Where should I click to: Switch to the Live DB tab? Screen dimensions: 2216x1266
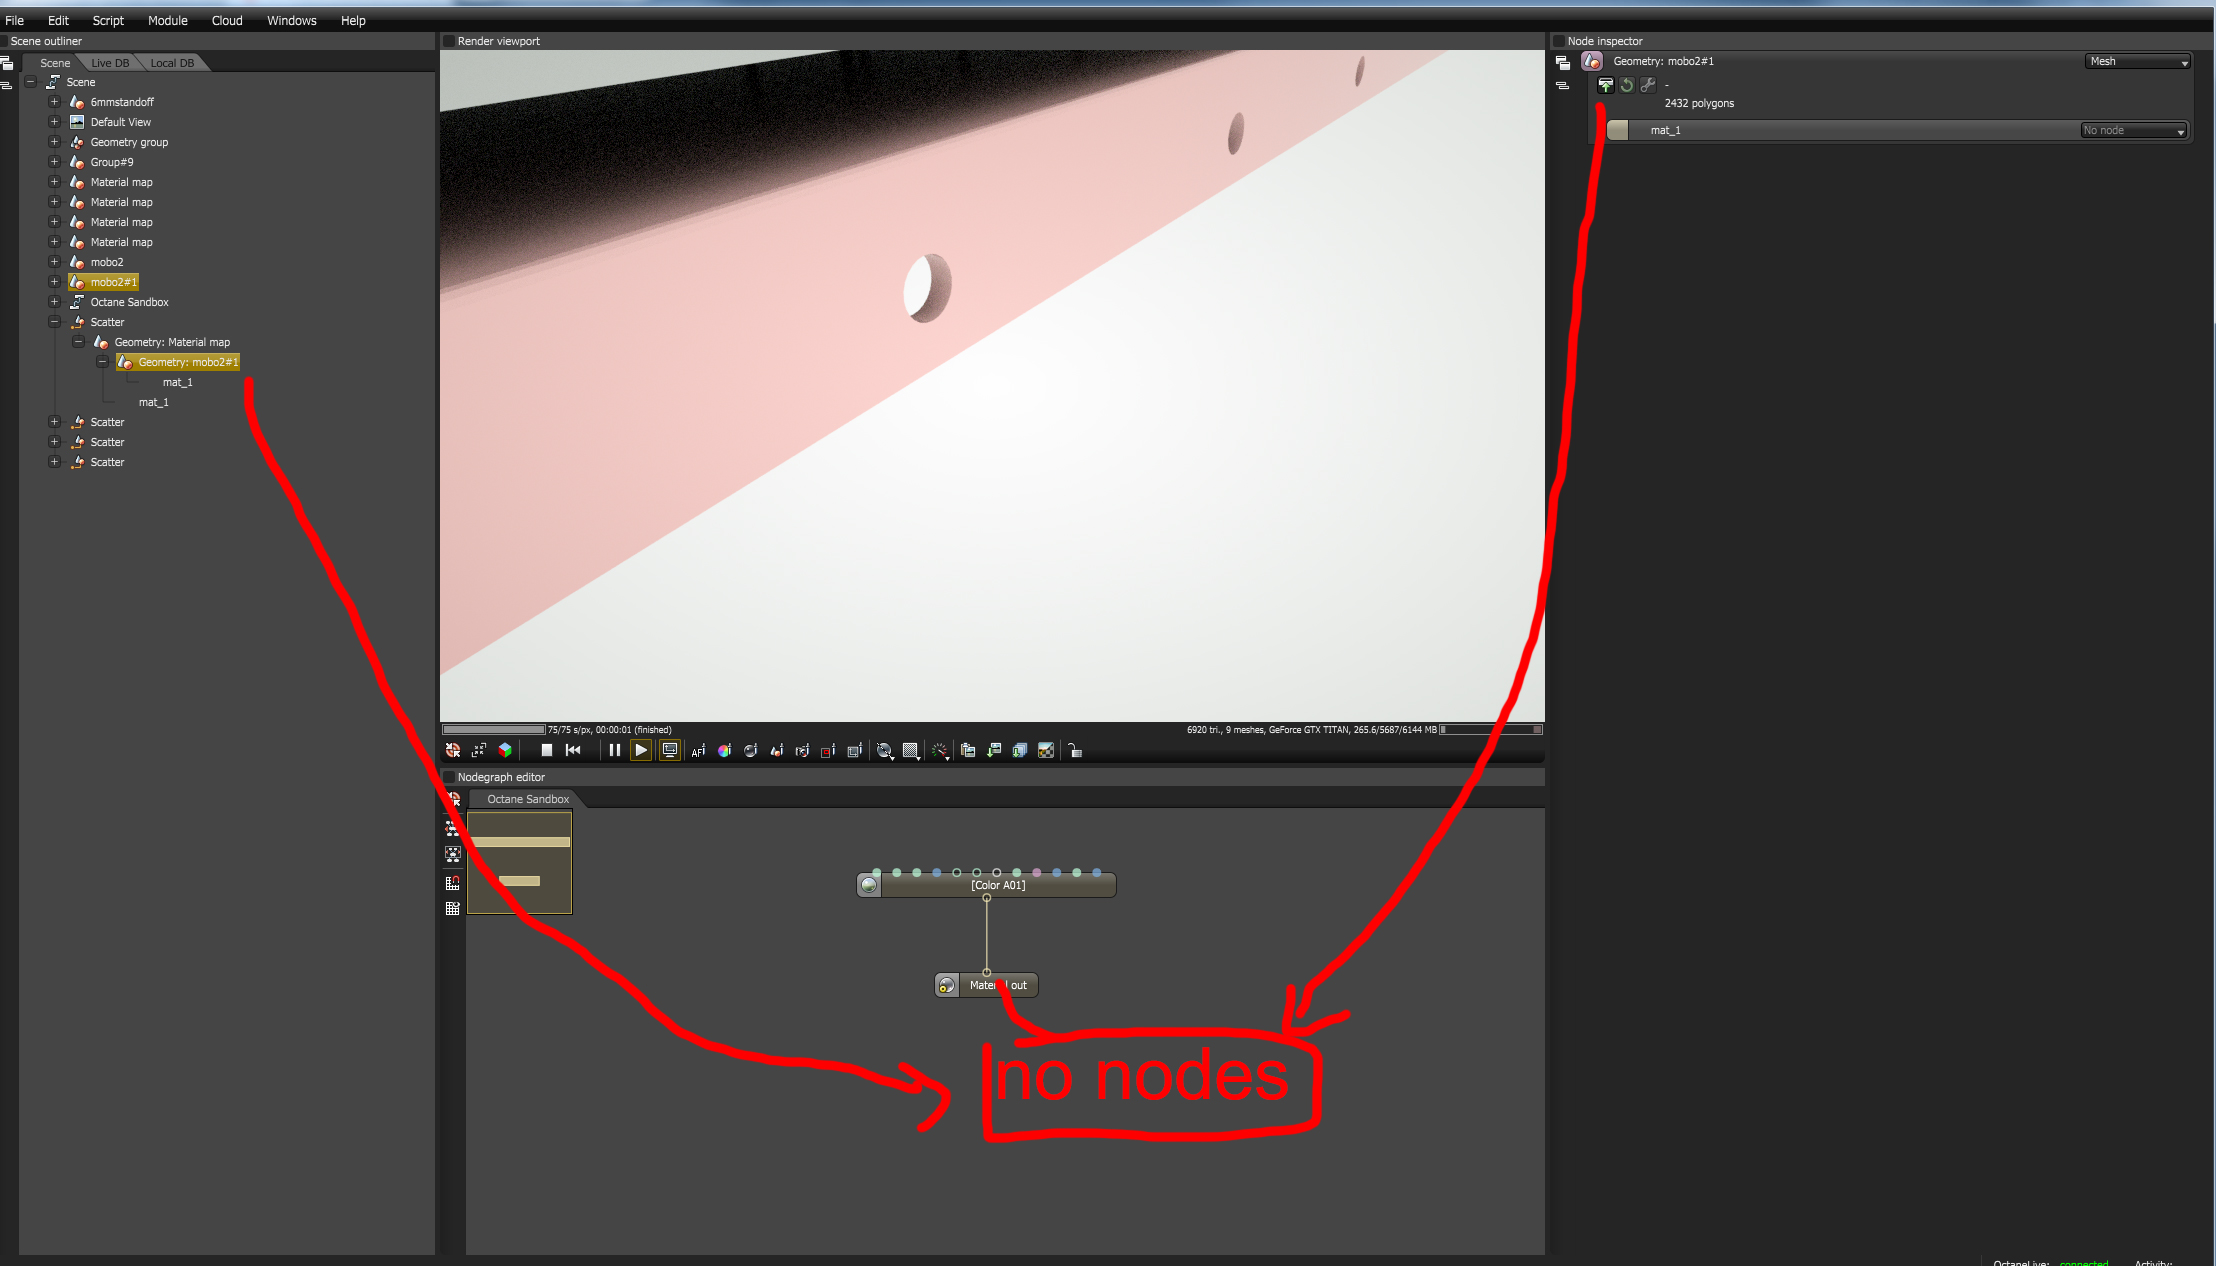click(110, 63)
